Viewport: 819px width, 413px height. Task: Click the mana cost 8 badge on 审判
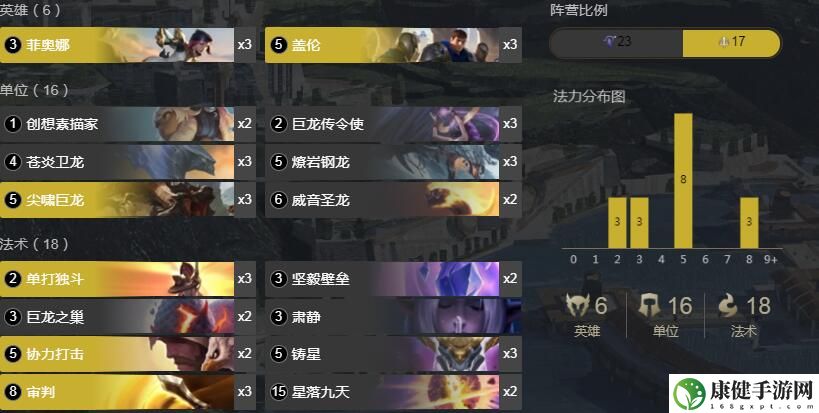[x=13, y=392]
